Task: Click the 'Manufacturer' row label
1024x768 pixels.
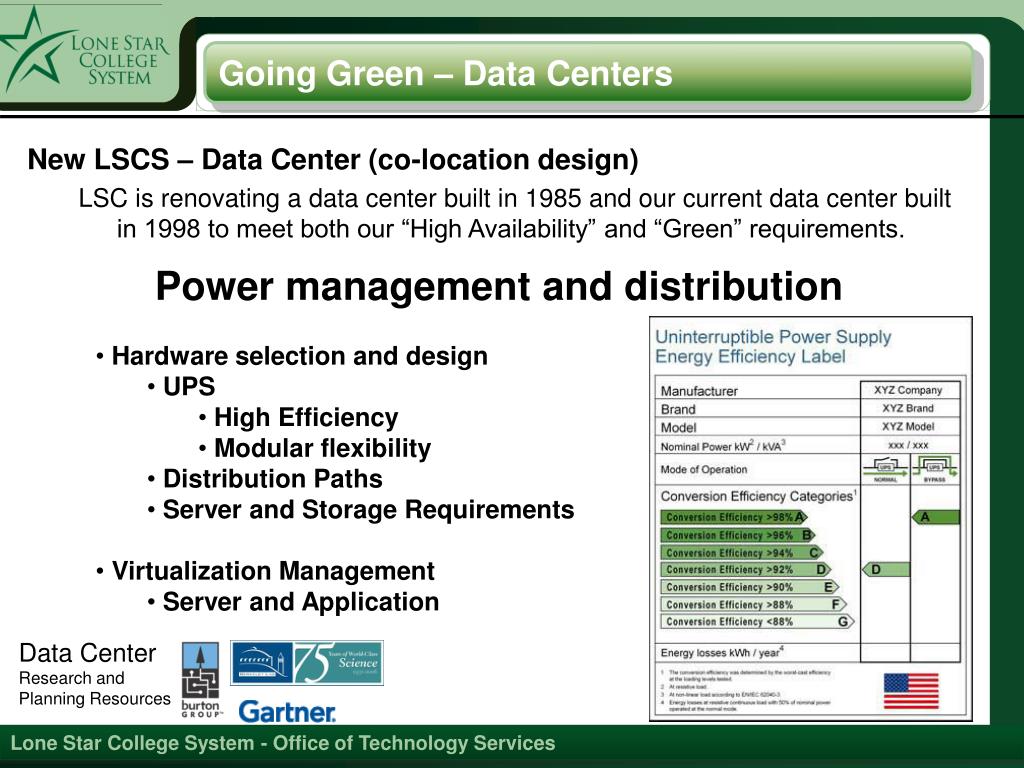Action: point(699,391)
